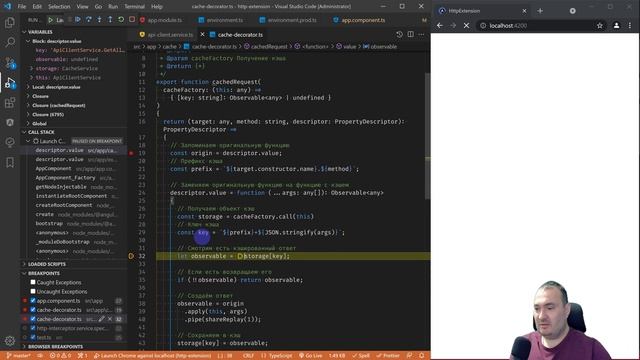The width and height of the screenshot is (640, 360).
Task: Click the master branch in status bar
Action: tap(19, 356)
